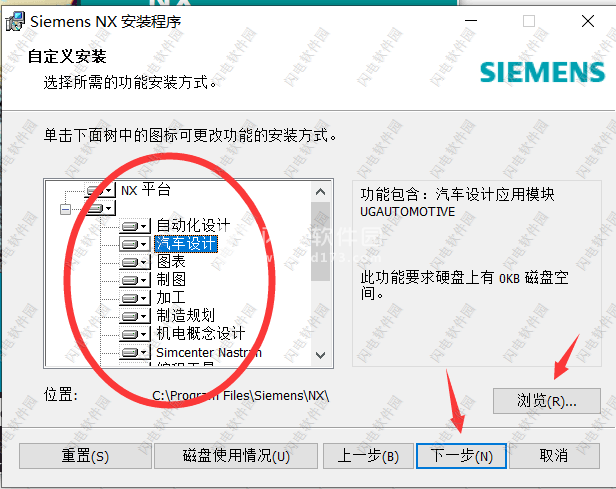Open install-mode dropdown for 自动化设计
This screenshot has height=489, width=616.
(x=135, y=226)
